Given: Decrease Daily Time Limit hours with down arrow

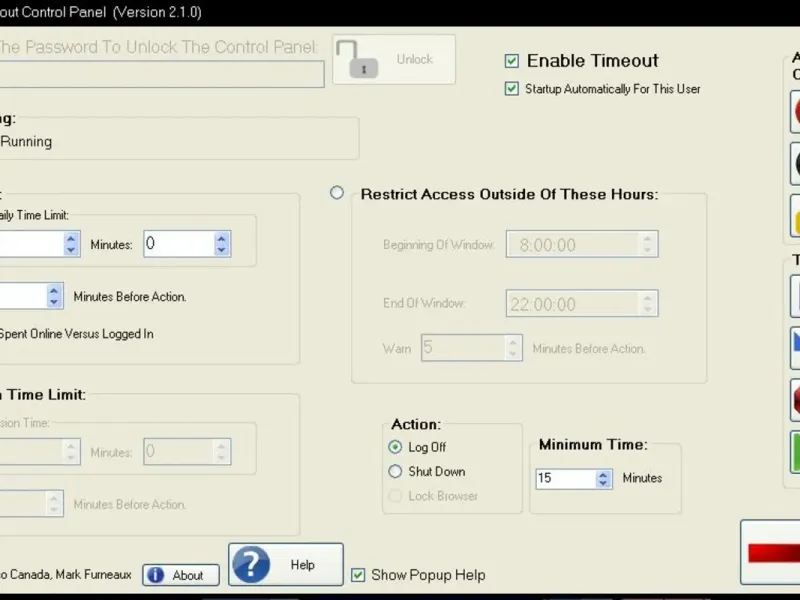Looking at the screenshot, I should pyautogui.click(x=71, y=250).
